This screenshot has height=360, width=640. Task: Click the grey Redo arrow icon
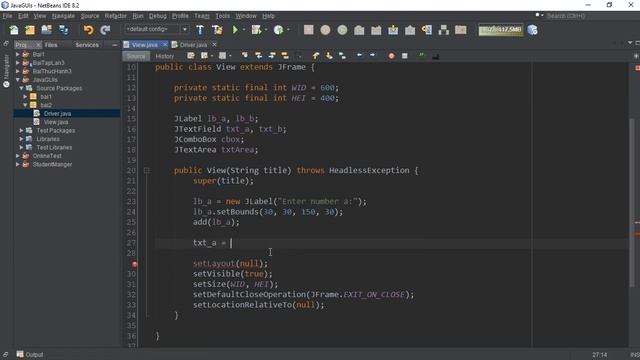105,30
